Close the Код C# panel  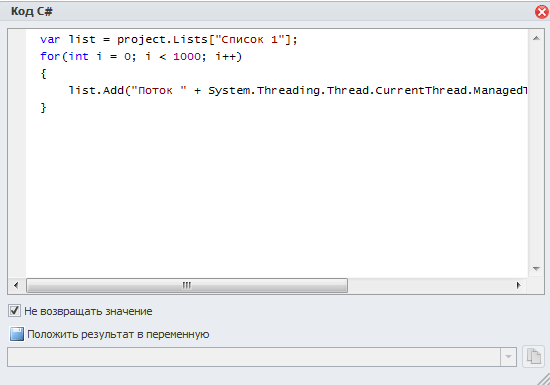(x=542, y=12)
